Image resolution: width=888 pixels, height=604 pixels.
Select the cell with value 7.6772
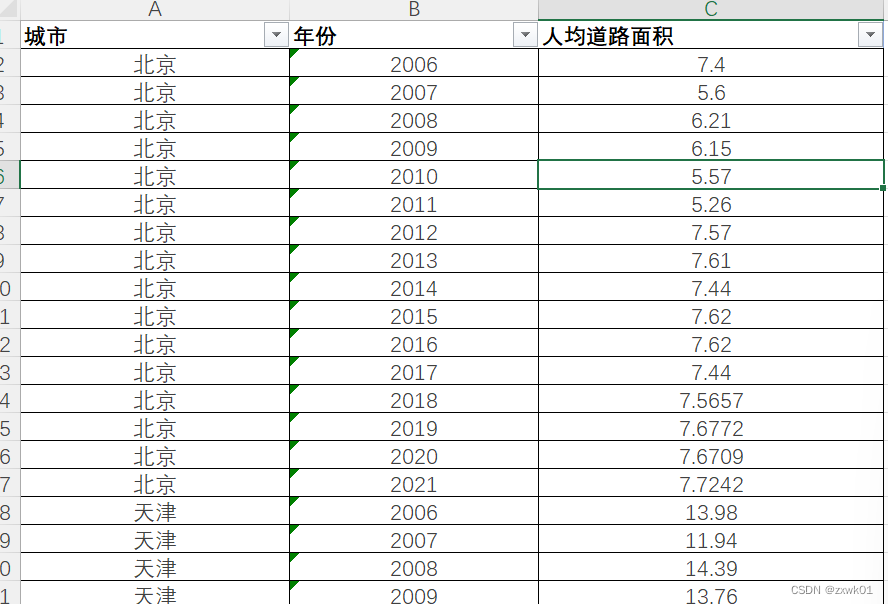pyautogui.click(x=711, y=427)
